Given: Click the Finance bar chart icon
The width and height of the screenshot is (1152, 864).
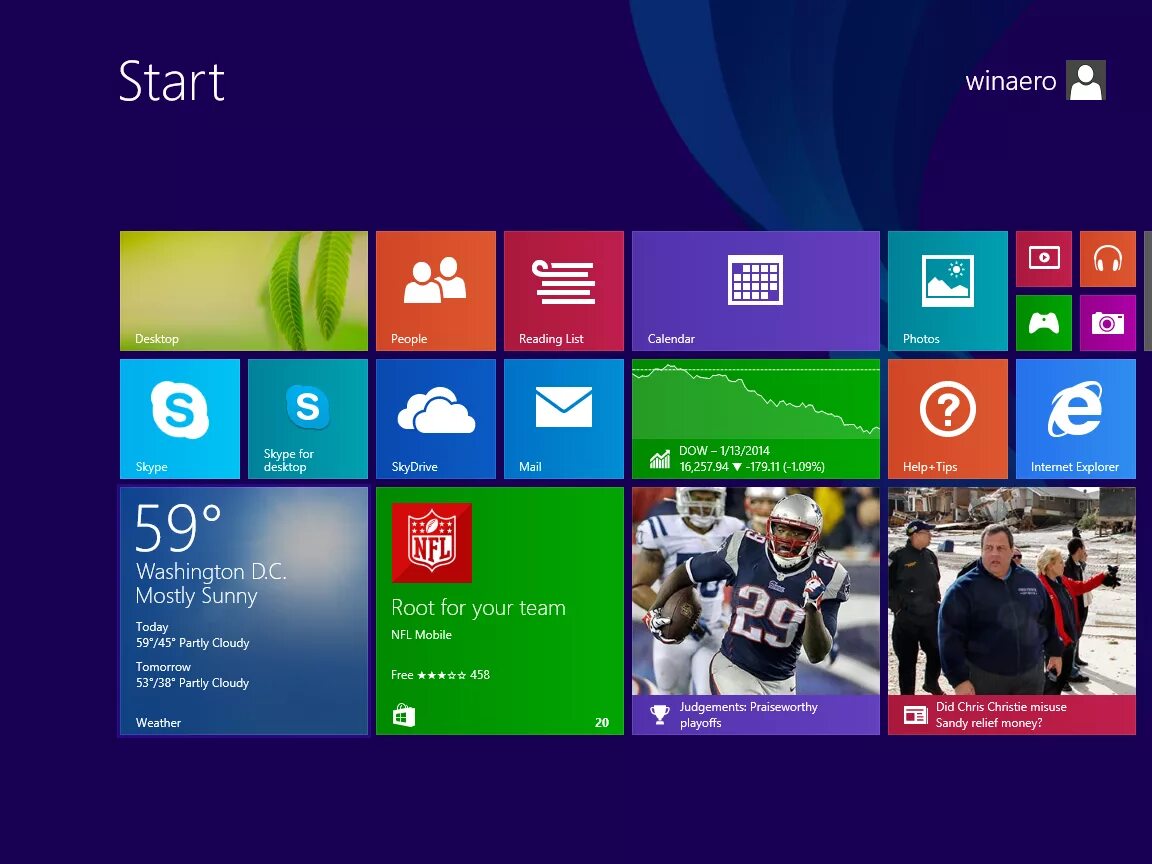Looking at the screenshot, I should coord(660,459).
